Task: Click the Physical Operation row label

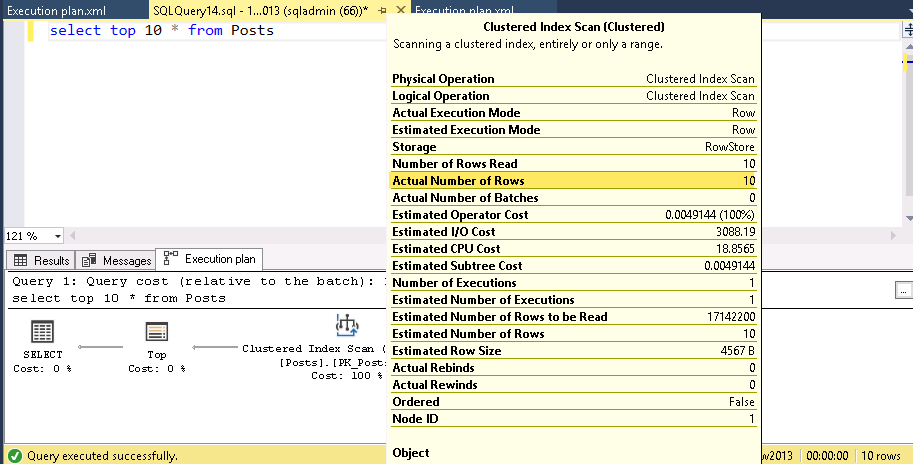Action: click(x=443, y=79)
